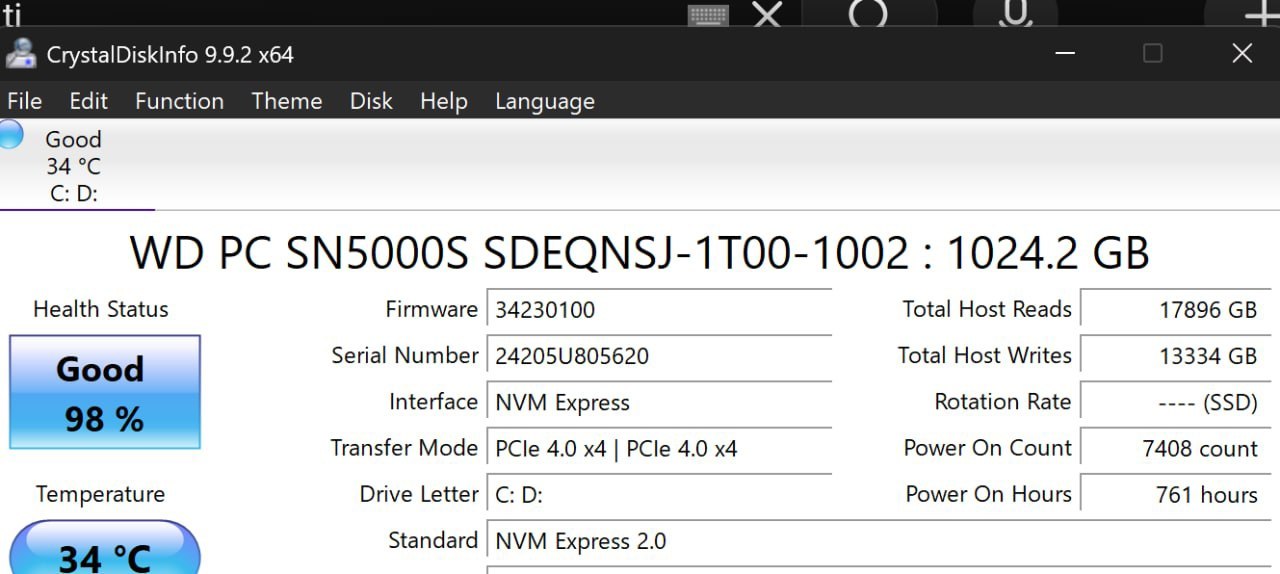The height and width of the screenshot is (574, 1280).
Task: Click the Power On Hours value 761 hours
Action: coord(1175,494)
